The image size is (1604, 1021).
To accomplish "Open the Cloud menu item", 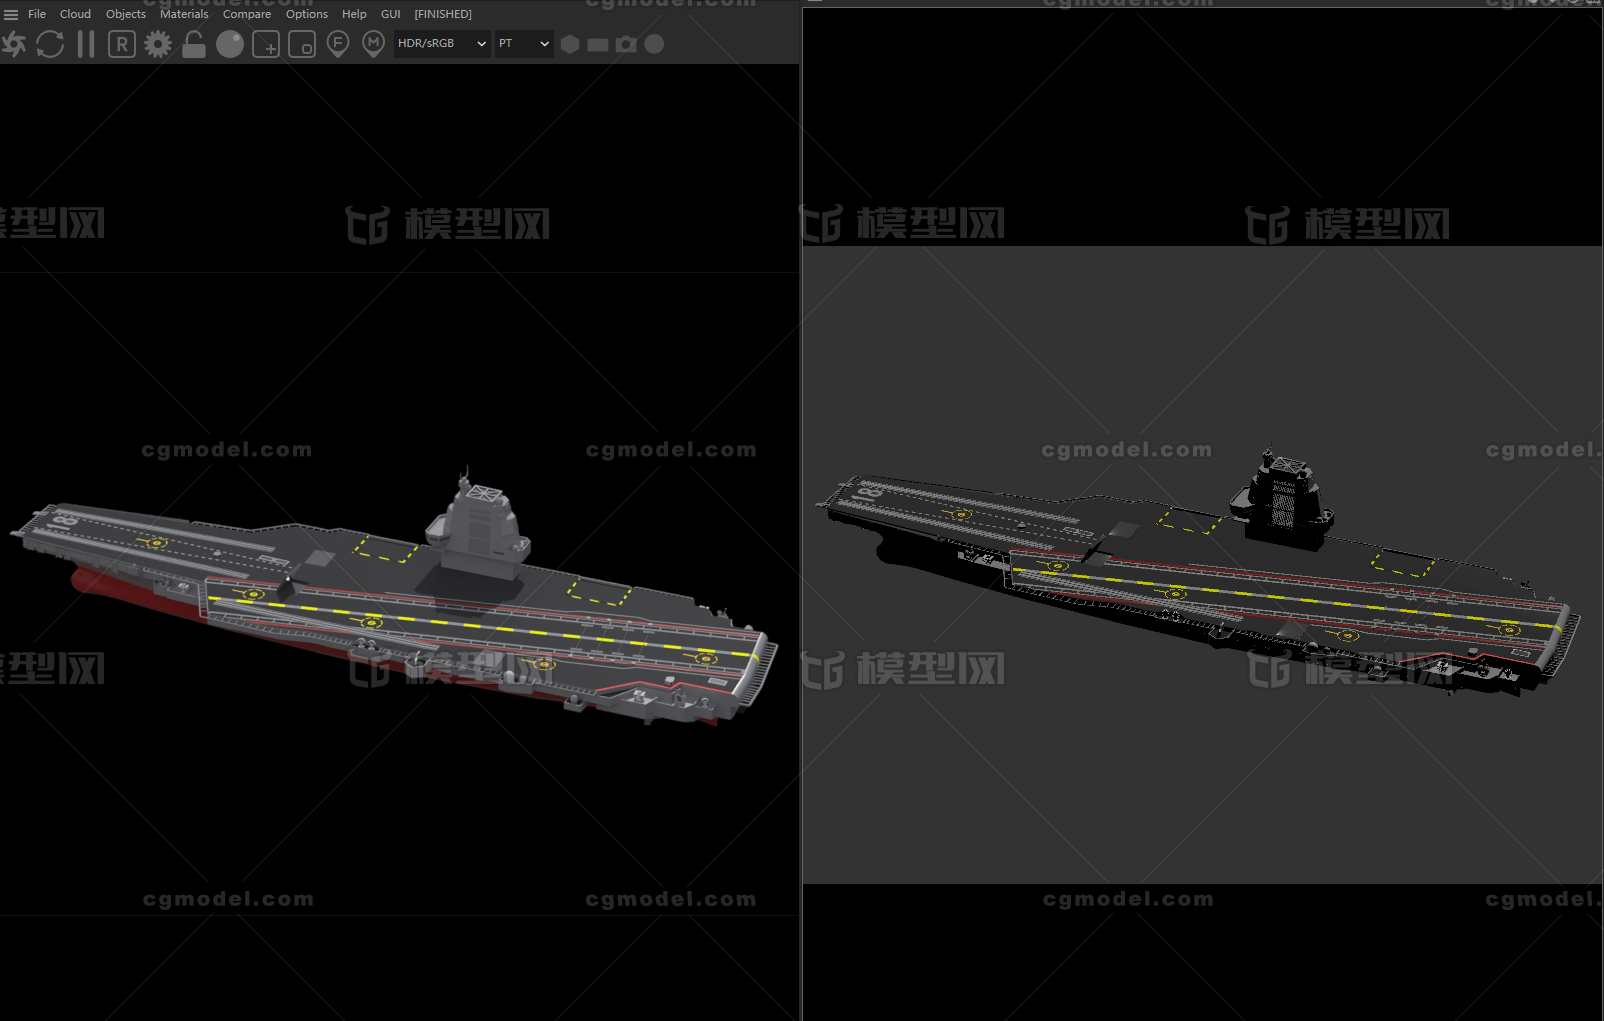I will point(74,14).
